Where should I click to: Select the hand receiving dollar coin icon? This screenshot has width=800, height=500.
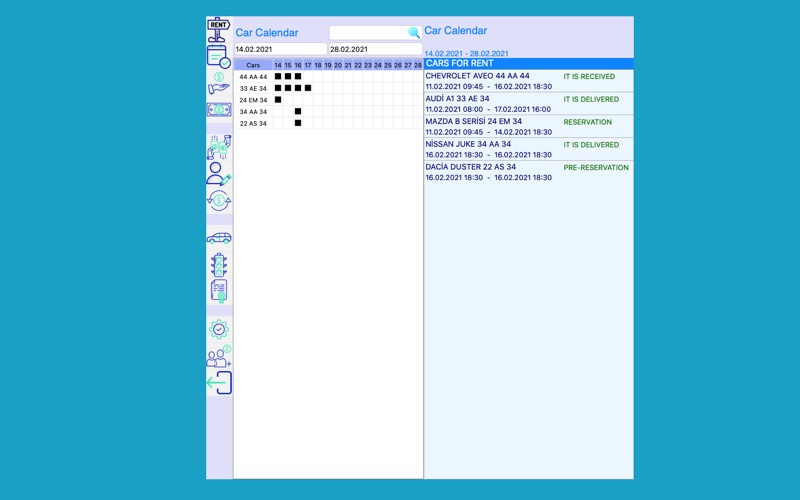218,83
